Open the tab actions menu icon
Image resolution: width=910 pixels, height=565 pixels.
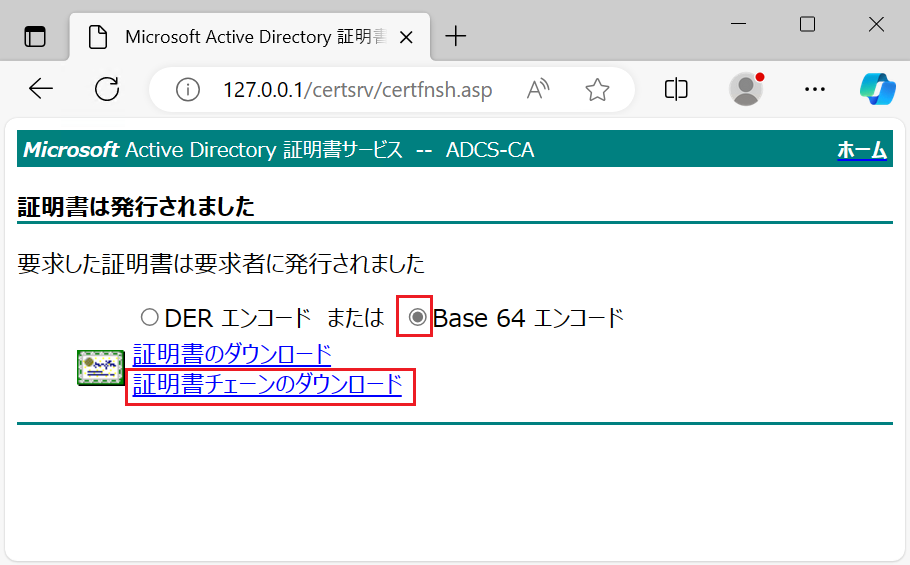tap(35, 37)
